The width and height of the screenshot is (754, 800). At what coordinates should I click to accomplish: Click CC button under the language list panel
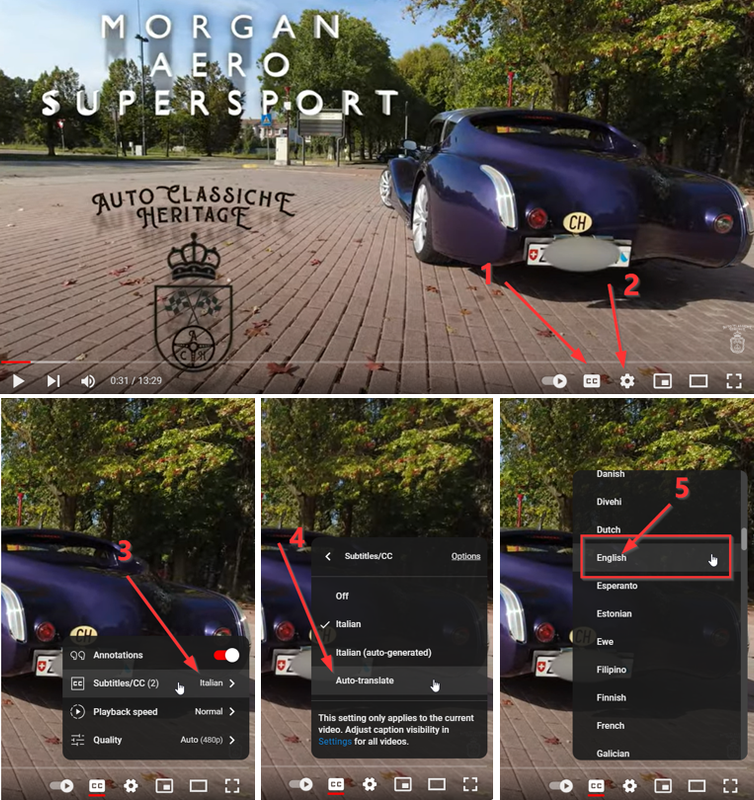pos(596,786)
